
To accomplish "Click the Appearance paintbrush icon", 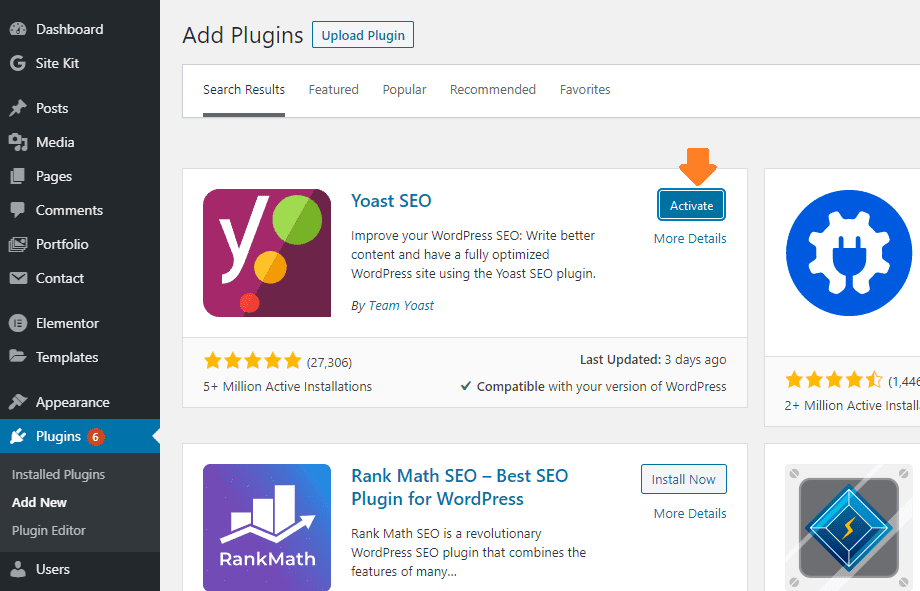I will click(17, 402).
